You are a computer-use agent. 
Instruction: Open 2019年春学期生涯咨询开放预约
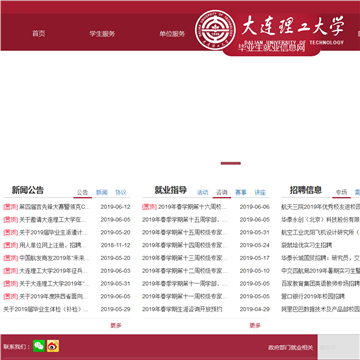pos(182,309)
